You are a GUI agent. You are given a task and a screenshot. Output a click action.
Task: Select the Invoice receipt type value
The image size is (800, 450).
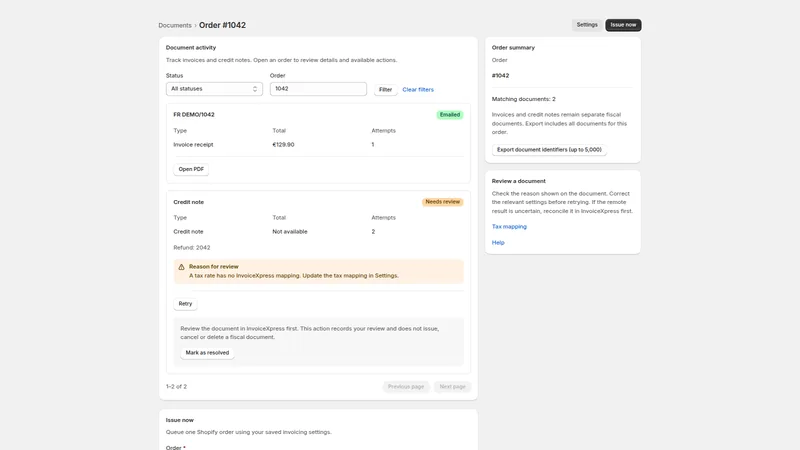(x=193, y=145)
